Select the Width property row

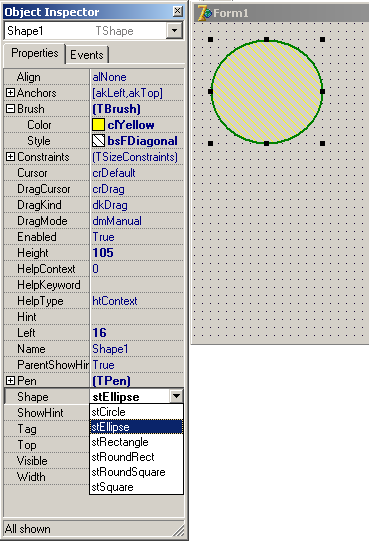[47, 477]
